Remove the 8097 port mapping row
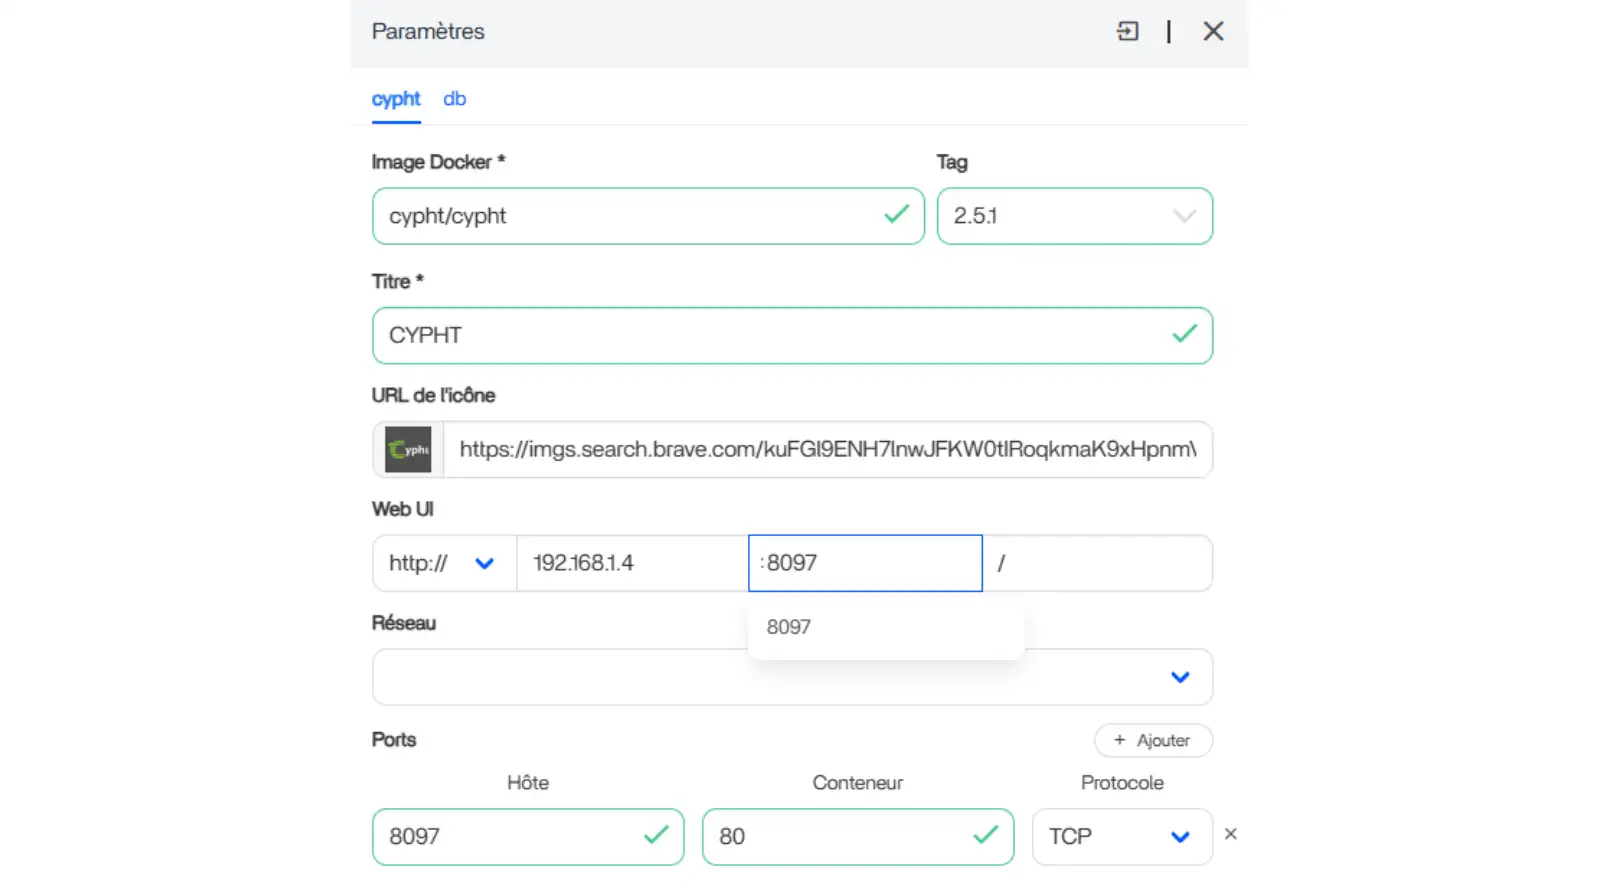This screenshot has height=896, width=1600. click(1231, 834)
